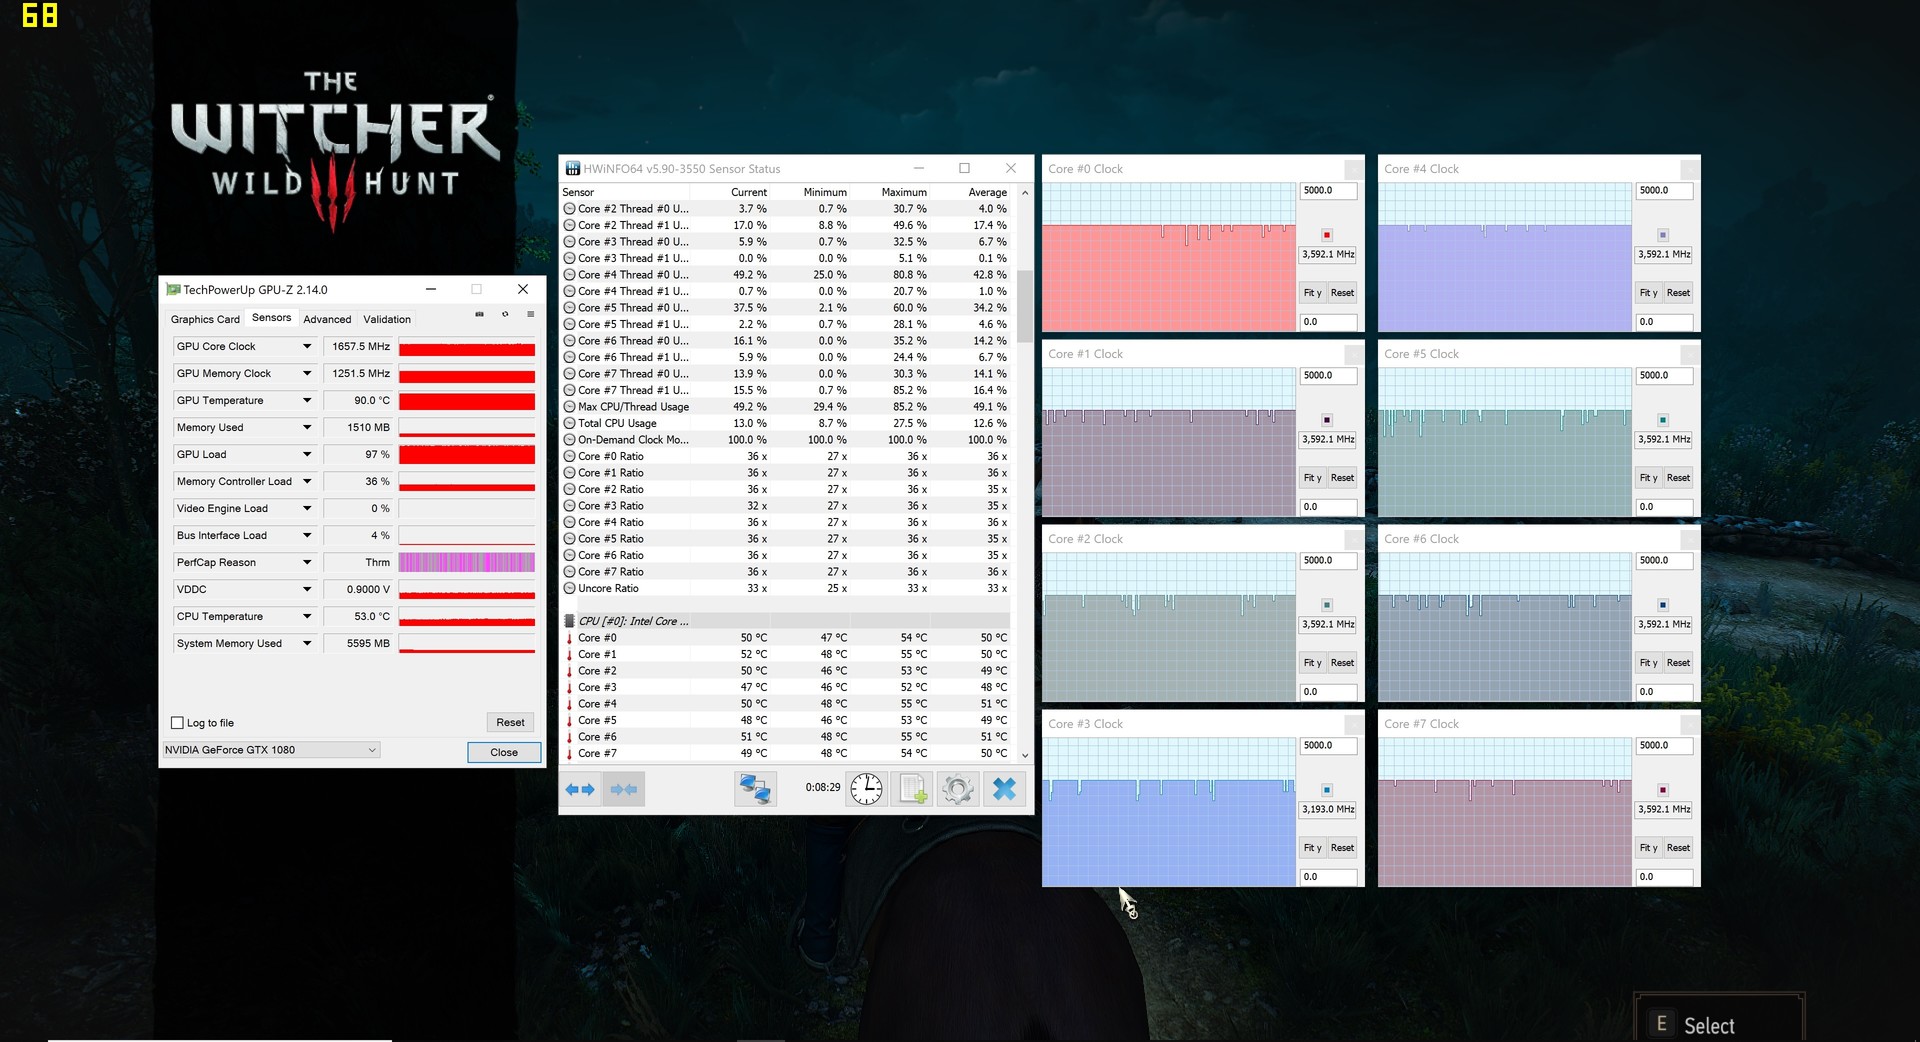Image resolution: width=1920 pixels, height=1042 pixels.
Task: Click the thermometer icon beside Core #0 temperature
Action: click(x=569, y=638)
